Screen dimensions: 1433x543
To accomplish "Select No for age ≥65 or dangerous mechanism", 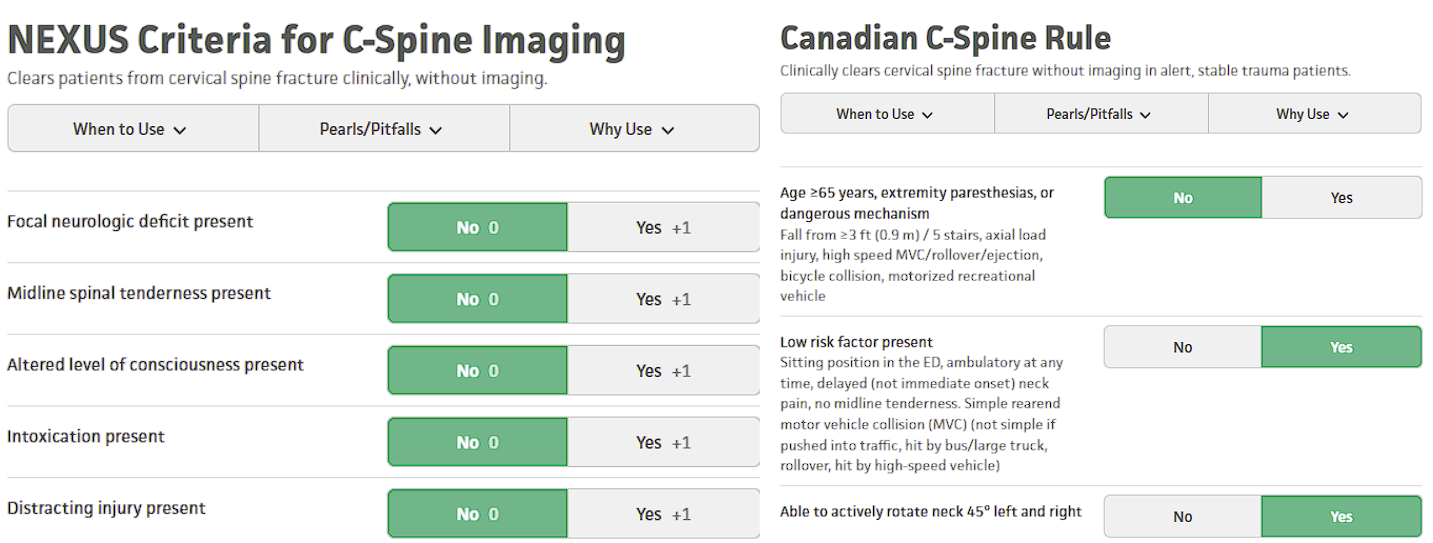I will coord(1182,198).
